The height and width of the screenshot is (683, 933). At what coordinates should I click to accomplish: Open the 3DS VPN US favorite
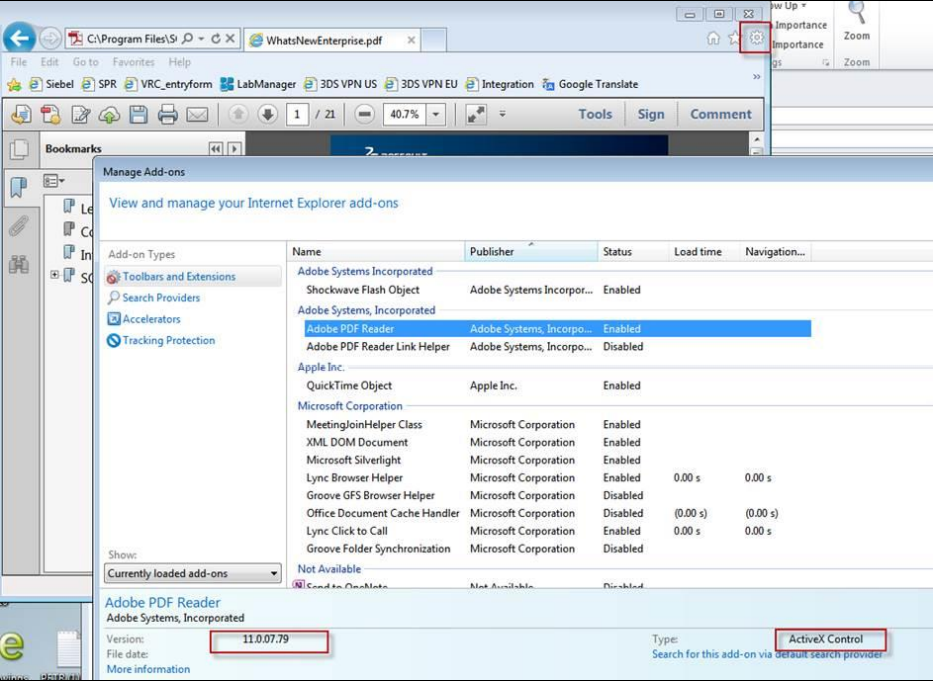click(x=340, y=84)
